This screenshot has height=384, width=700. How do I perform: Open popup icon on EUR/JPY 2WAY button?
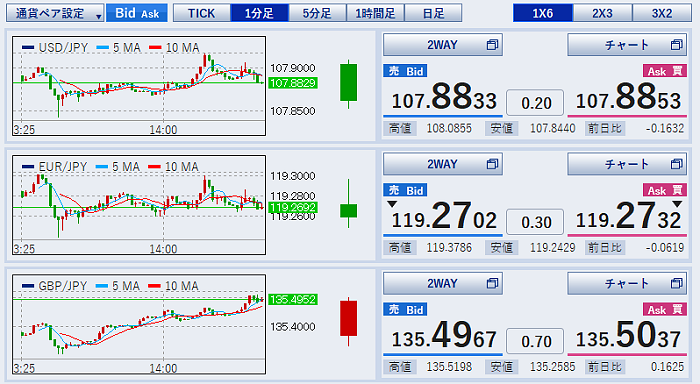point(492,164)
